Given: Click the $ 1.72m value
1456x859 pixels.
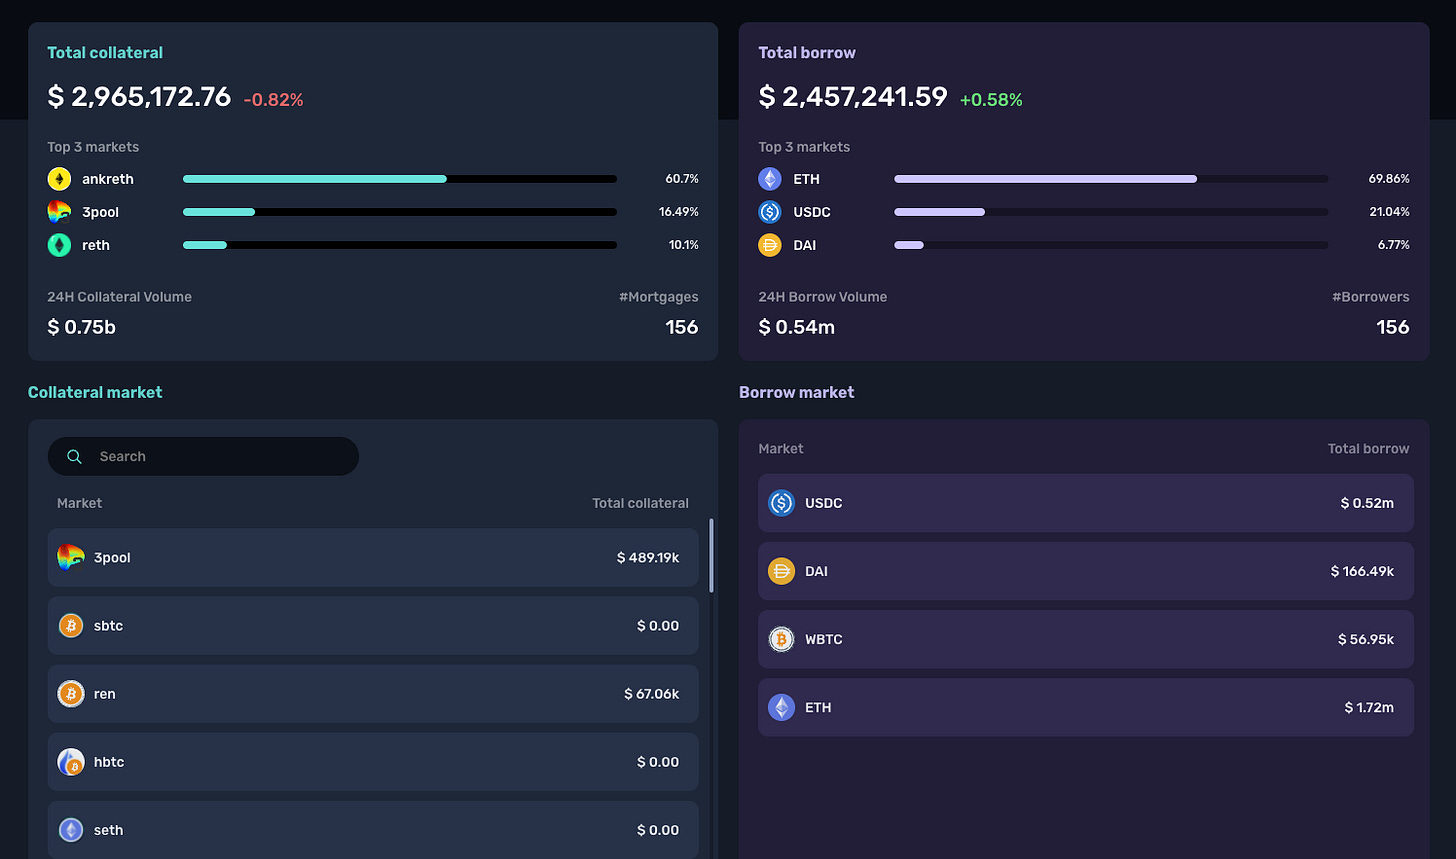Looking at the screenshot, I should point(1369,707).
